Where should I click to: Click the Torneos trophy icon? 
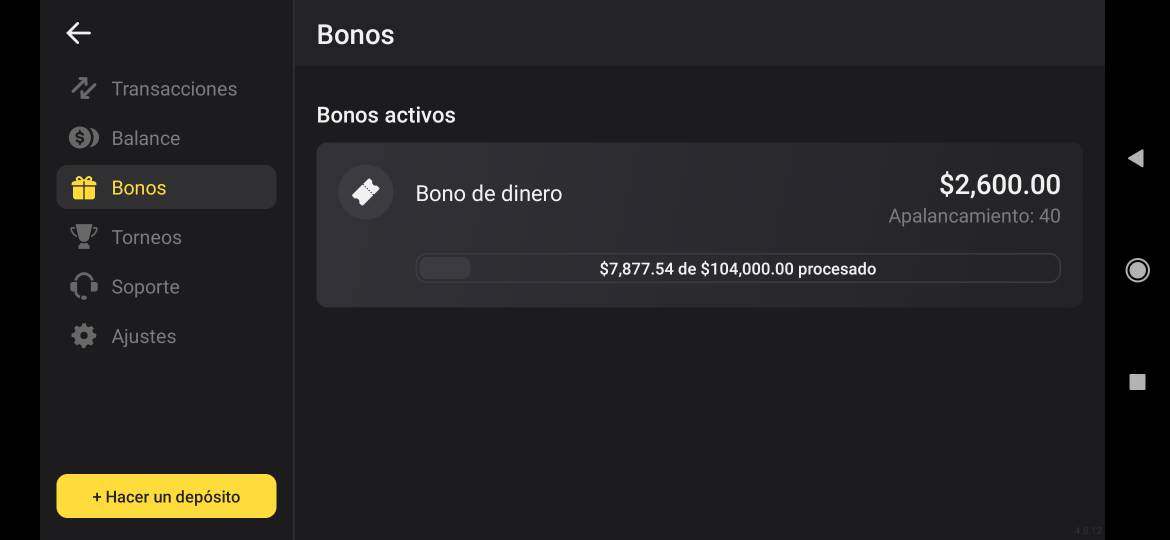(84, 237)
